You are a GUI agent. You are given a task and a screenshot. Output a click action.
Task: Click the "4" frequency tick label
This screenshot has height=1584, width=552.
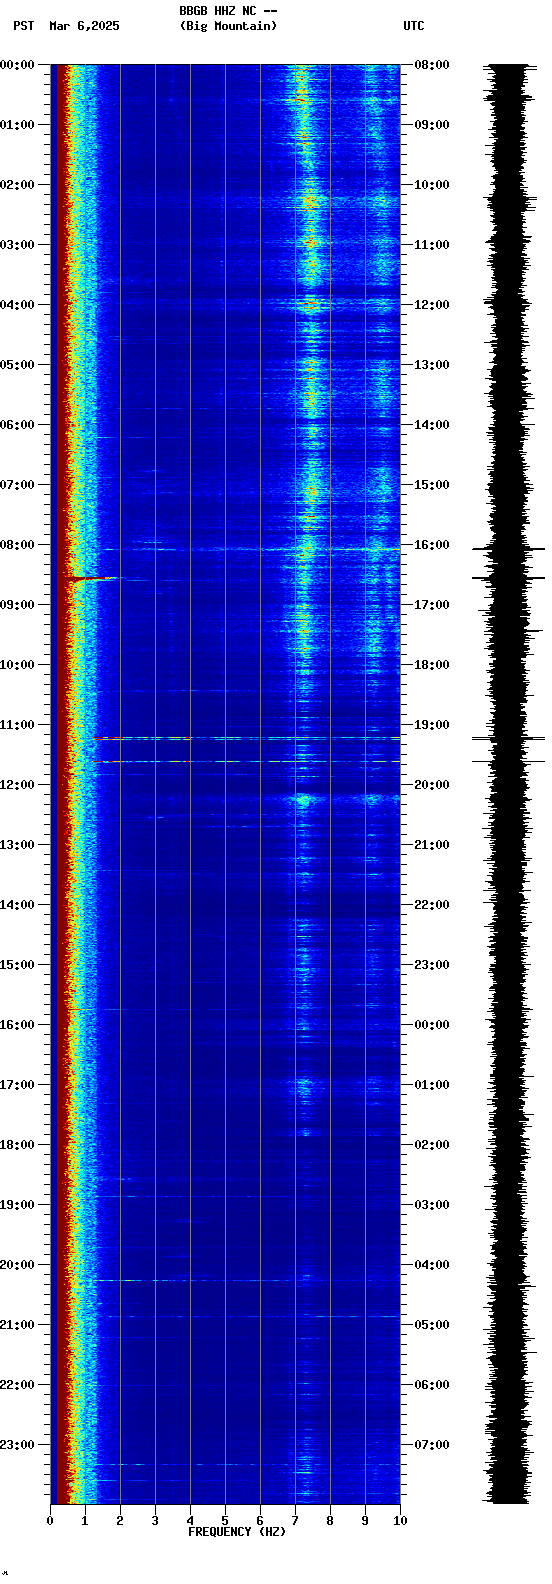coord(190,1521)
